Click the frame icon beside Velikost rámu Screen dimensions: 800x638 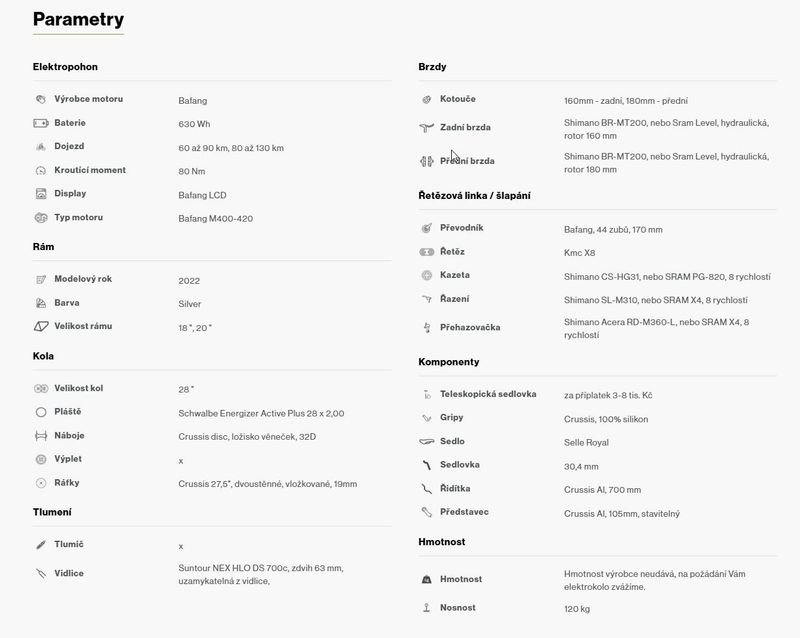pos(41,326)
